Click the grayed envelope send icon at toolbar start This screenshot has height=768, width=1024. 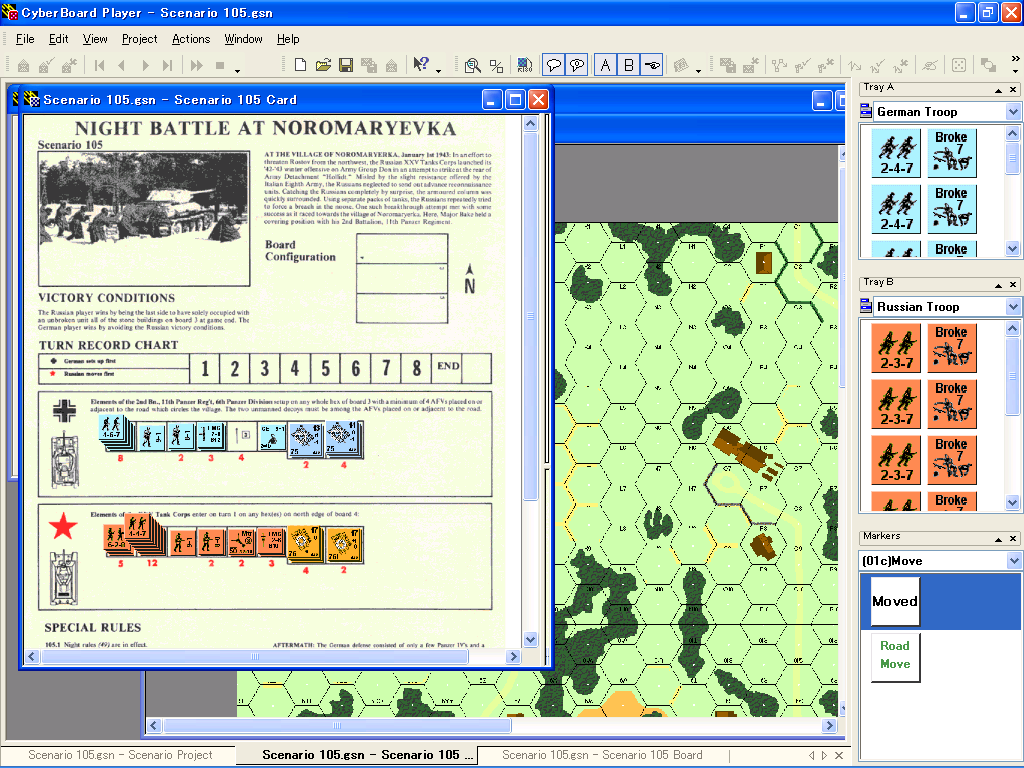click(x=24, y=65)
